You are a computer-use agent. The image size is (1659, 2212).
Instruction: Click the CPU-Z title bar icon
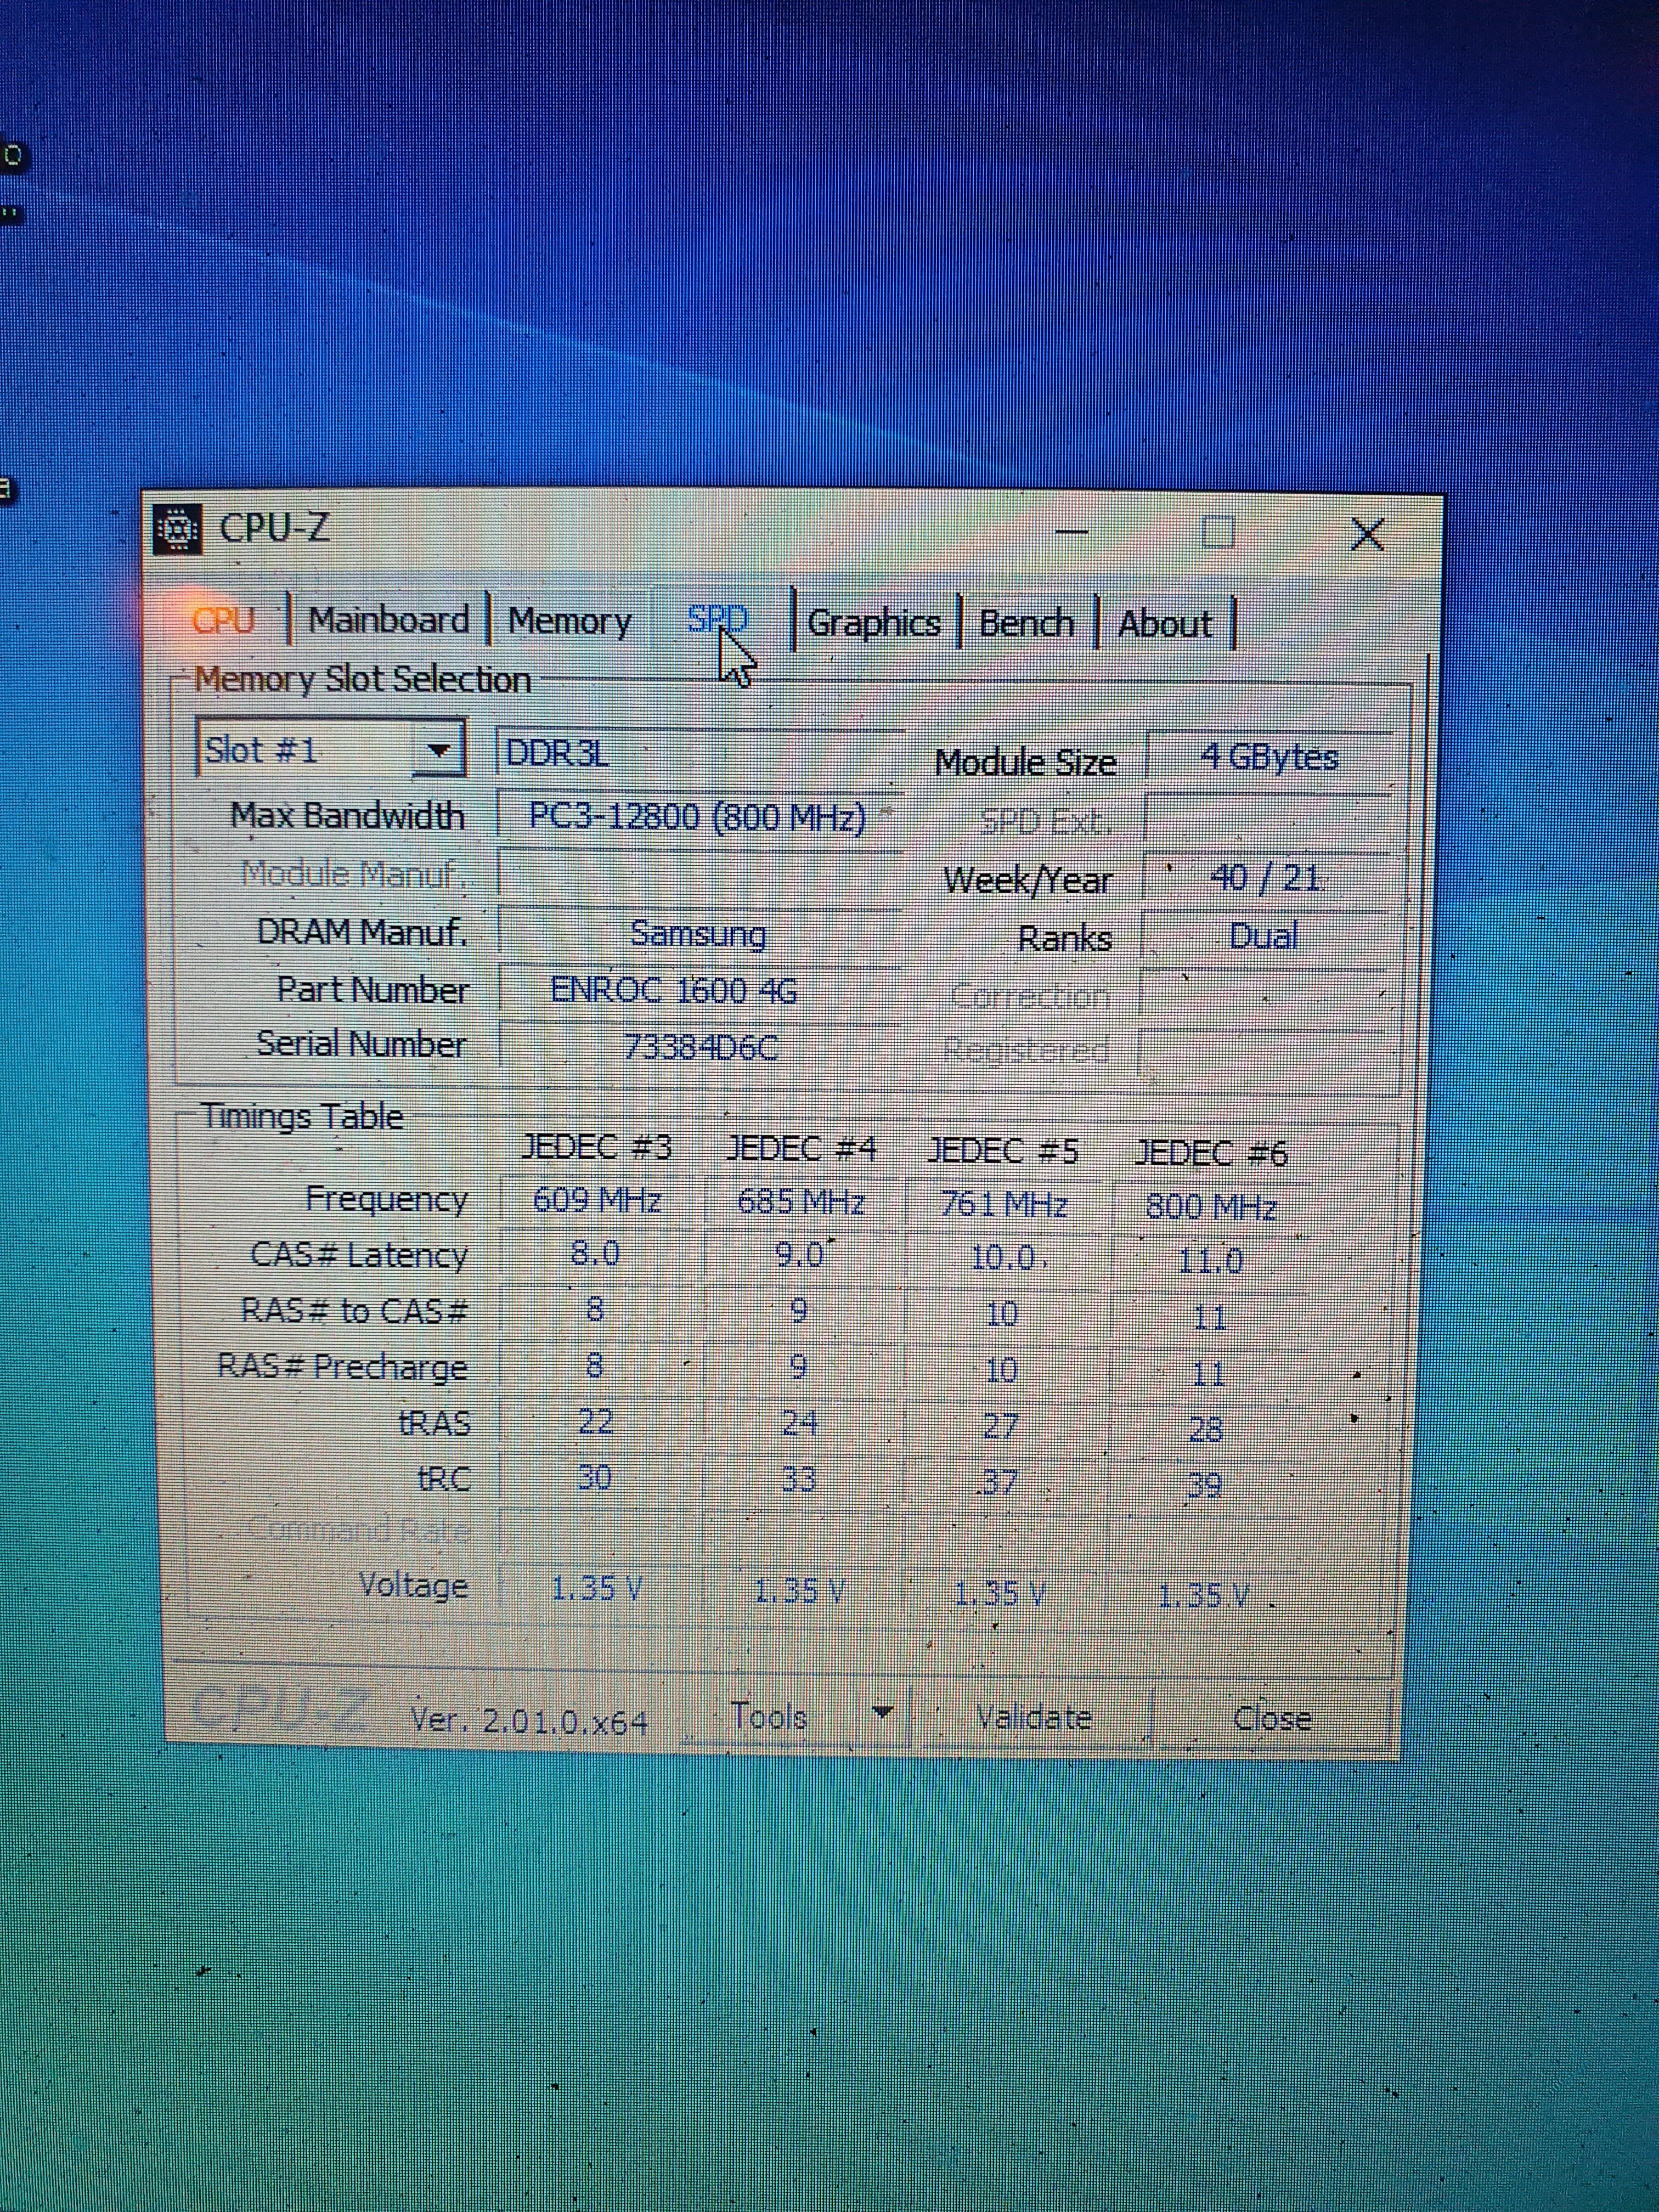coord(178,529)
